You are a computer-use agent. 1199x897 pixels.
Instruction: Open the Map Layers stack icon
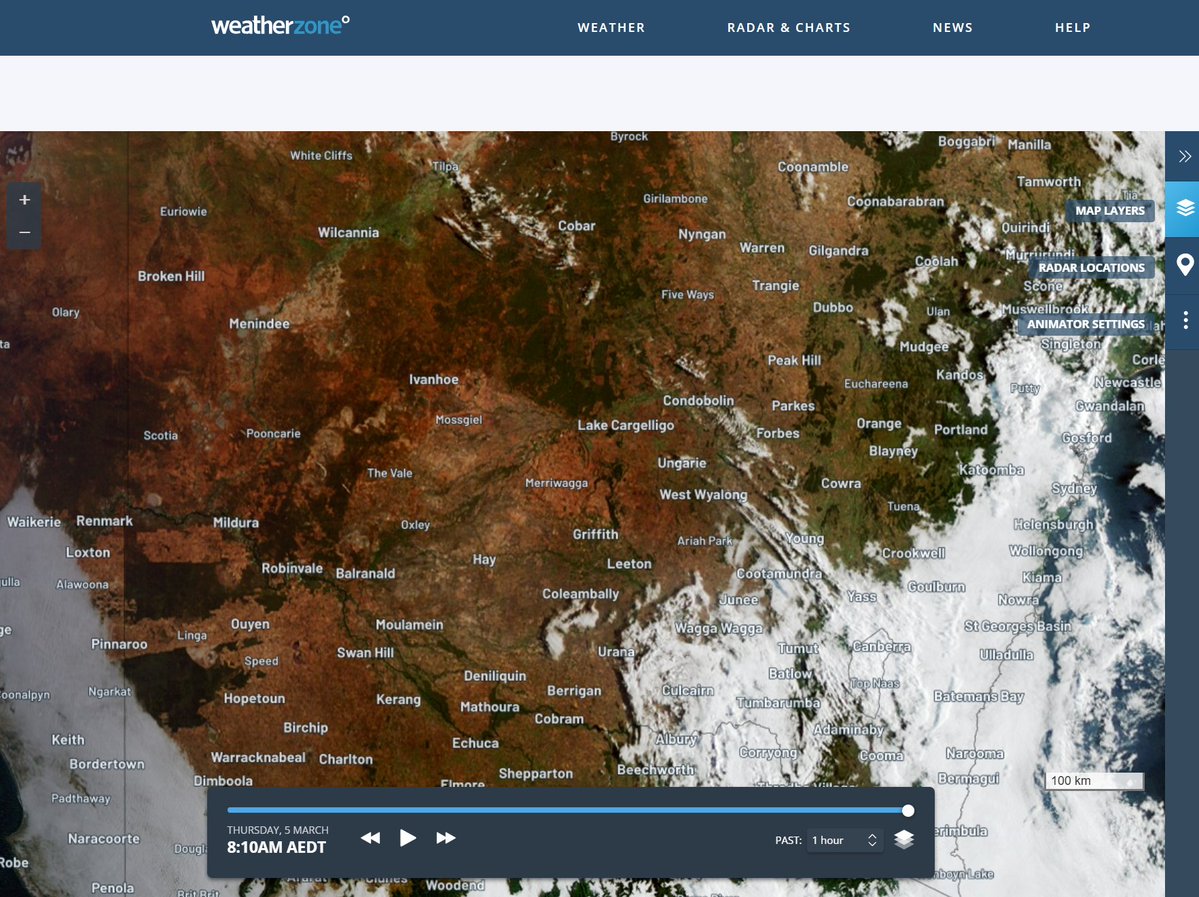[x=1184, y=208]
